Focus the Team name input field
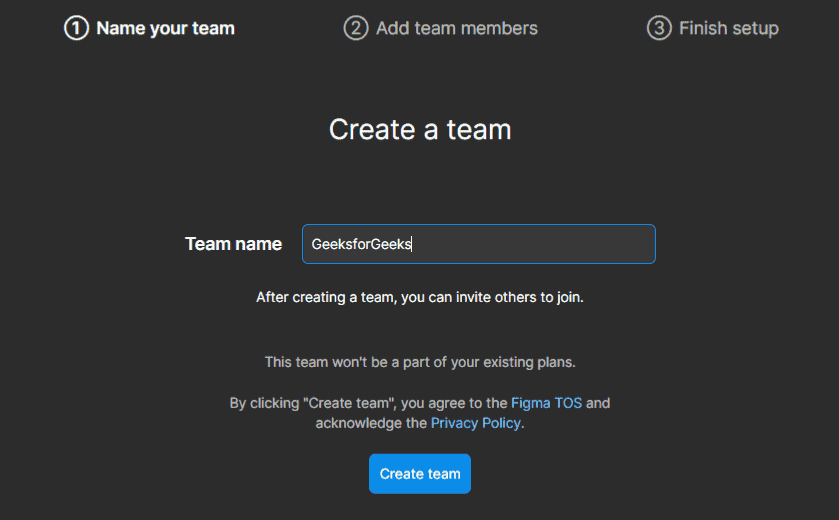 (x=479, y=244)
